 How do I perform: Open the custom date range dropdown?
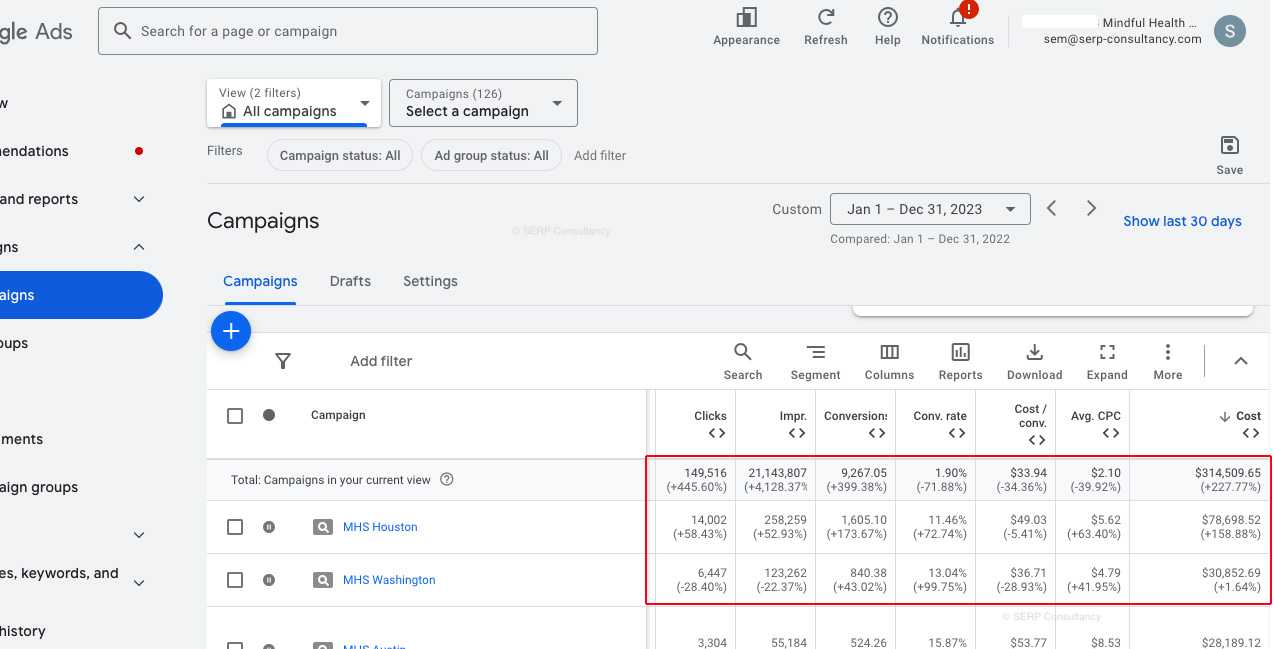[x=930, y=209]
